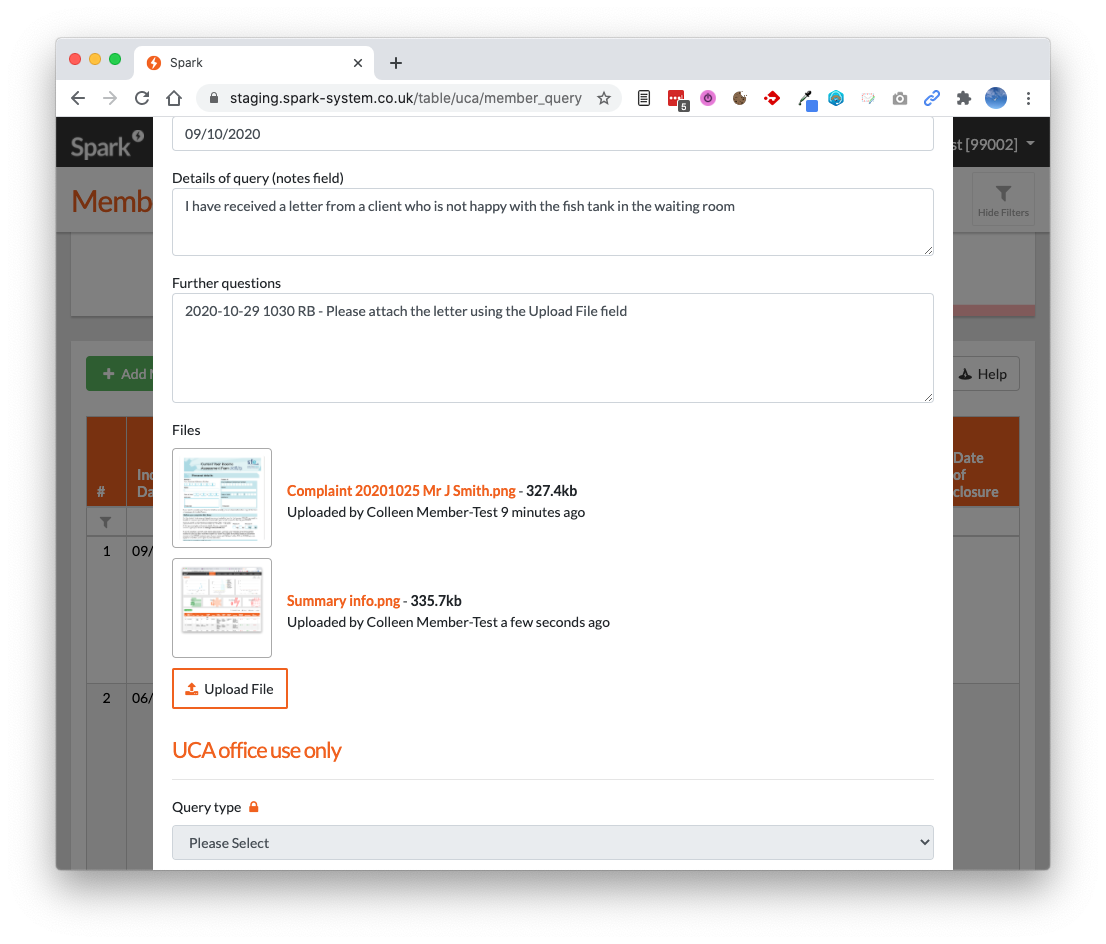Open the Chrome extensions puzzle icon
Viewport: 1106px width, 944px height.
(x=963, y=98)
